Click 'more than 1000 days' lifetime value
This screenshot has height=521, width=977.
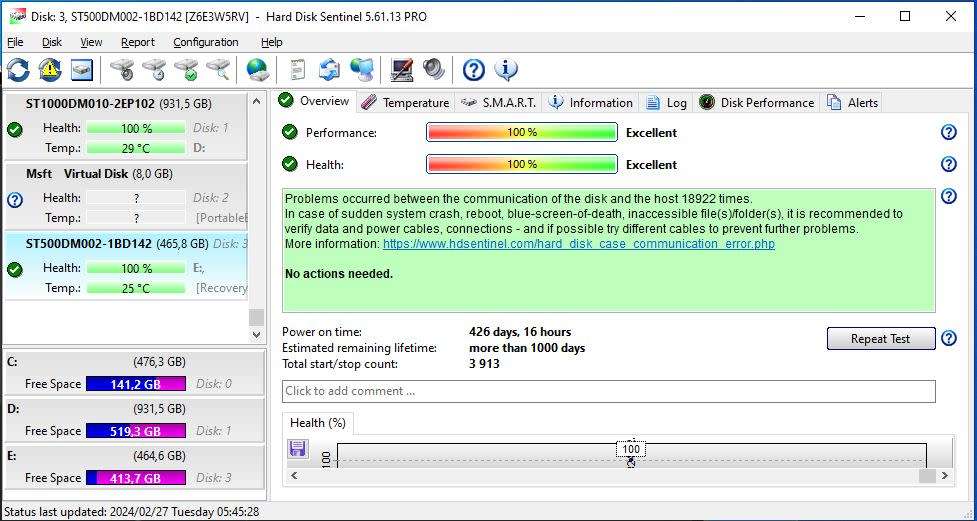pyautogui.click(x=527, y=348)
